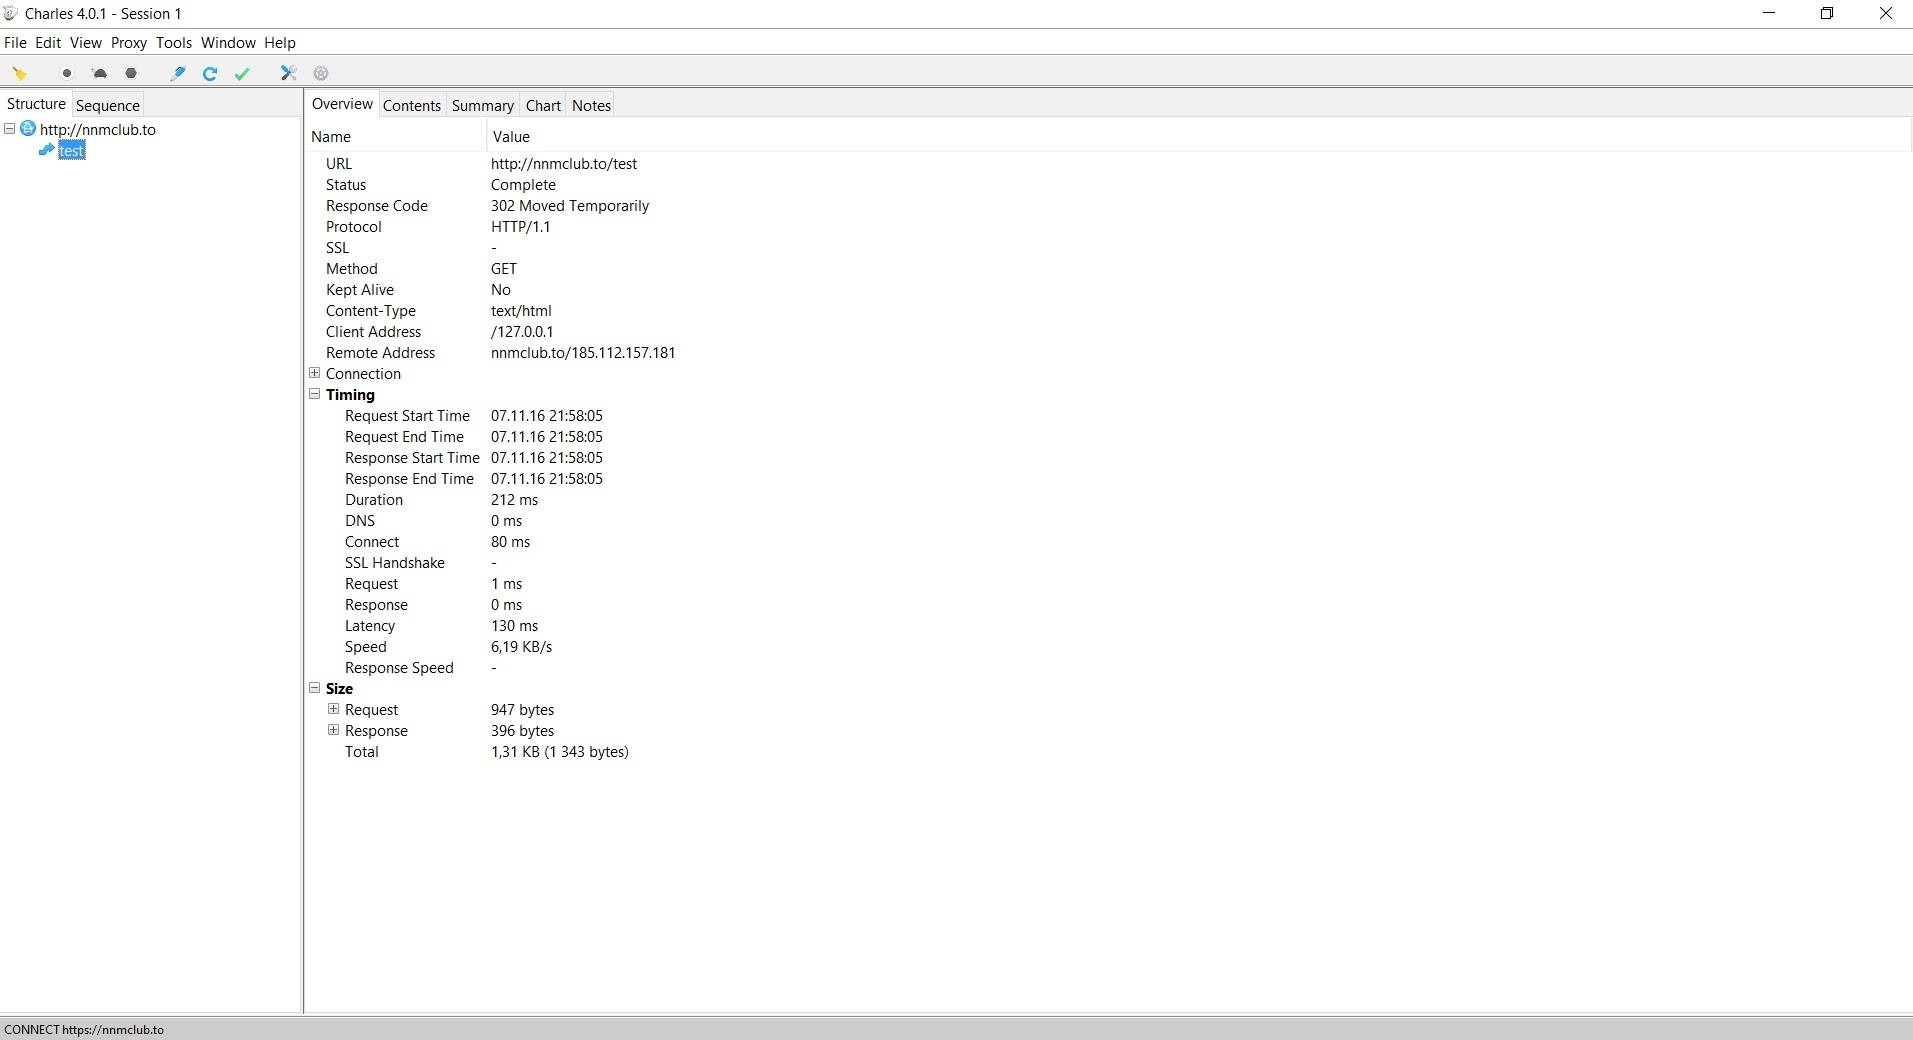
Task: Switch to the Chart tab
Action: 543,105
